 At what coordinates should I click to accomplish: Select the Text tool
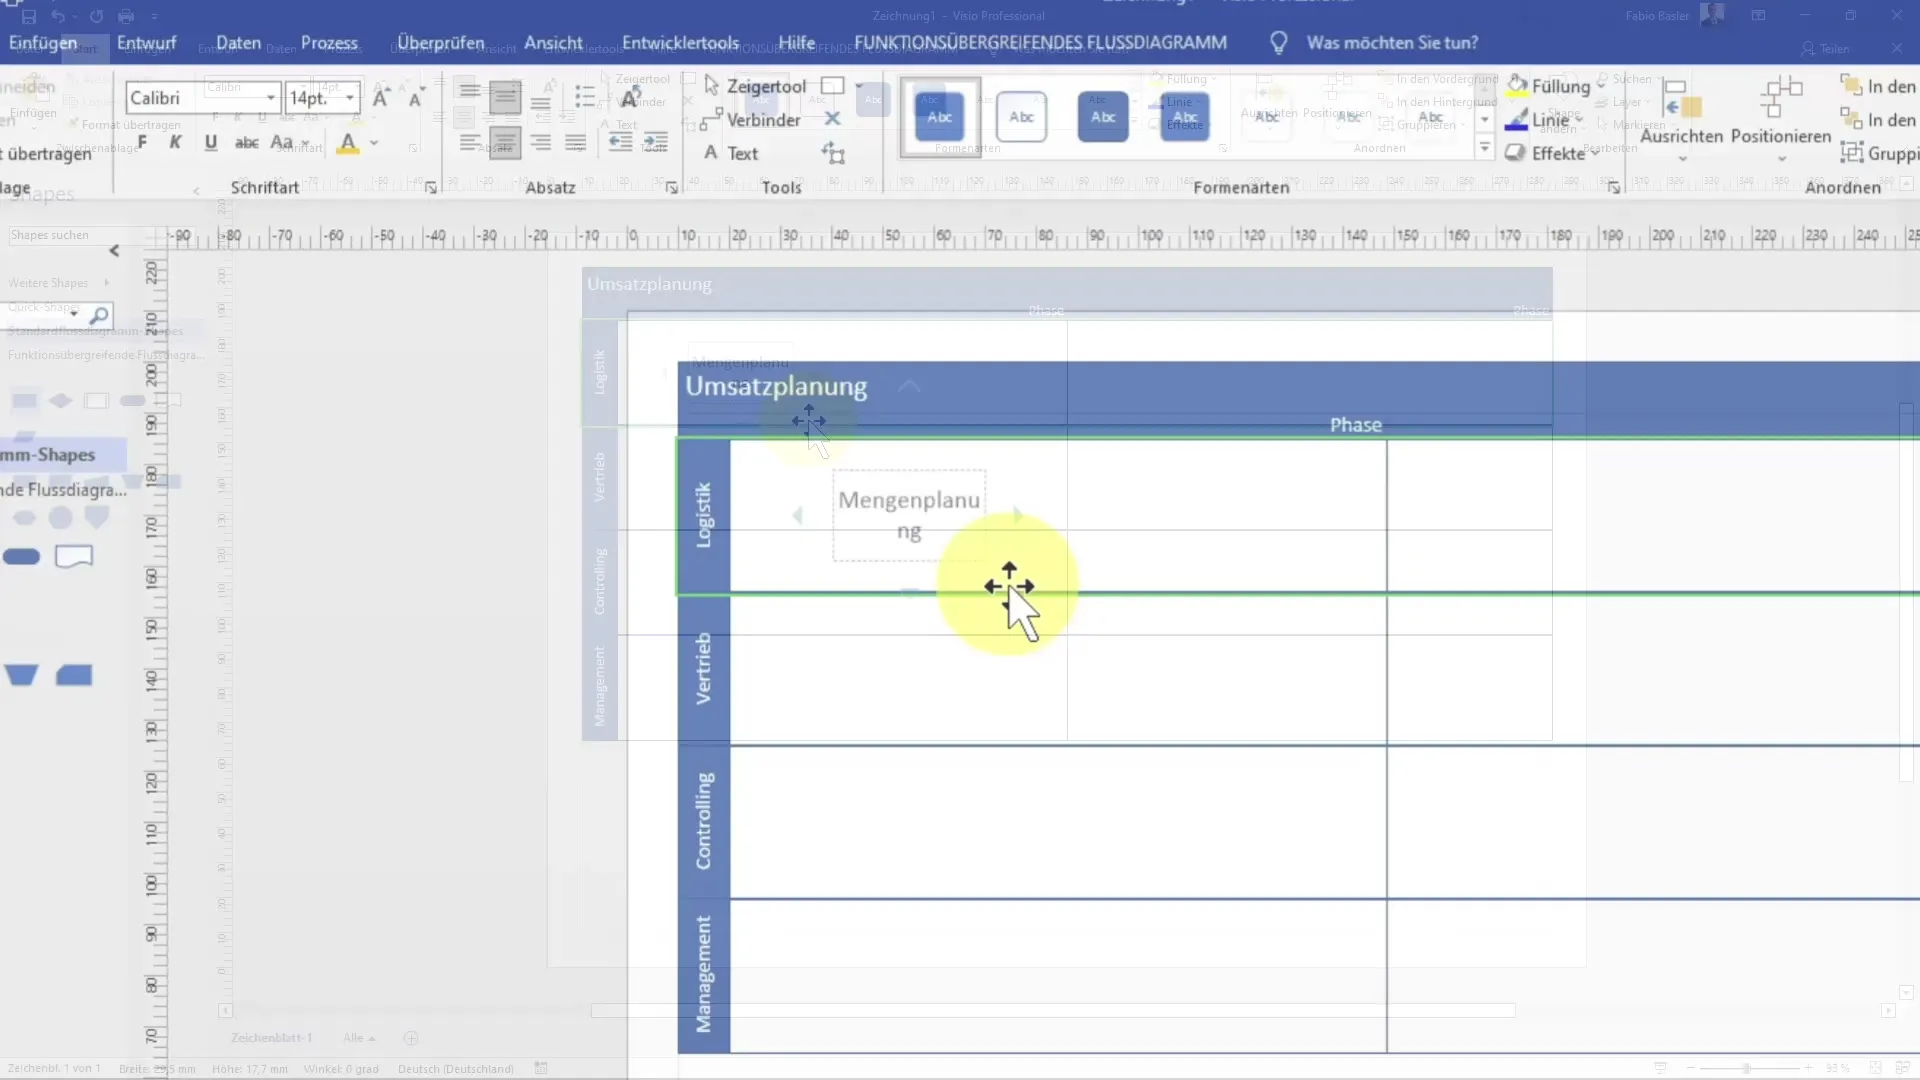click(731, 153)
